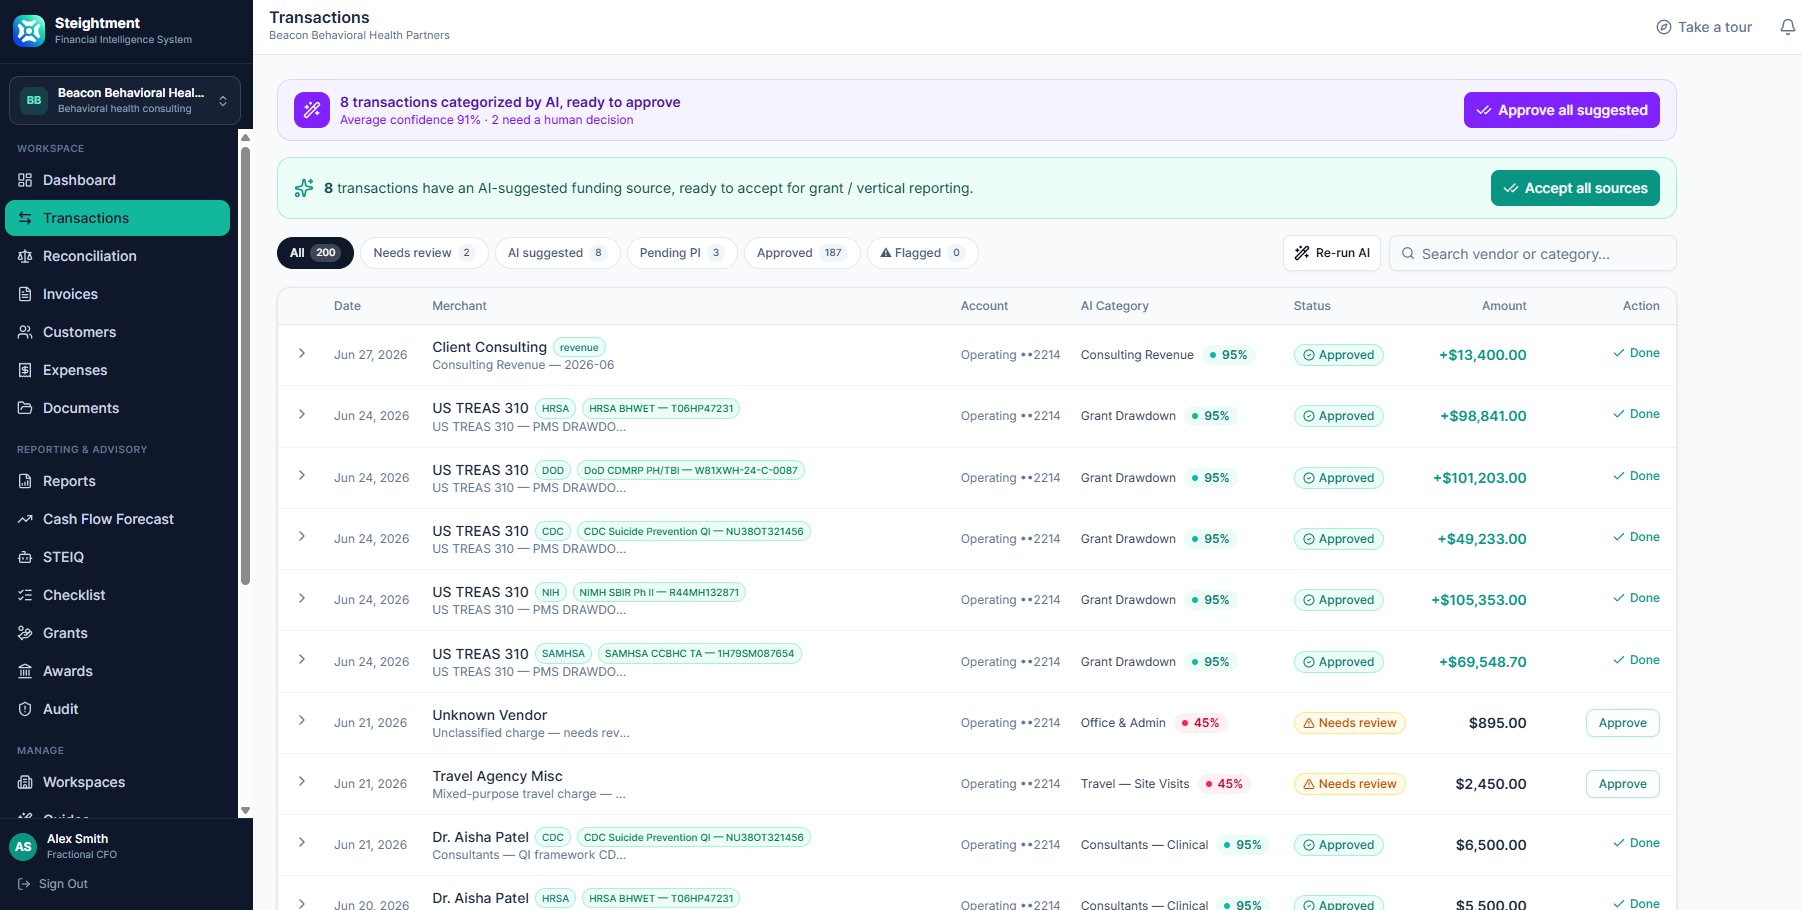Click the Grants icon in sidebar
Screen dimensions: 1802x910
pyautogui.click(x=25, y=633)
